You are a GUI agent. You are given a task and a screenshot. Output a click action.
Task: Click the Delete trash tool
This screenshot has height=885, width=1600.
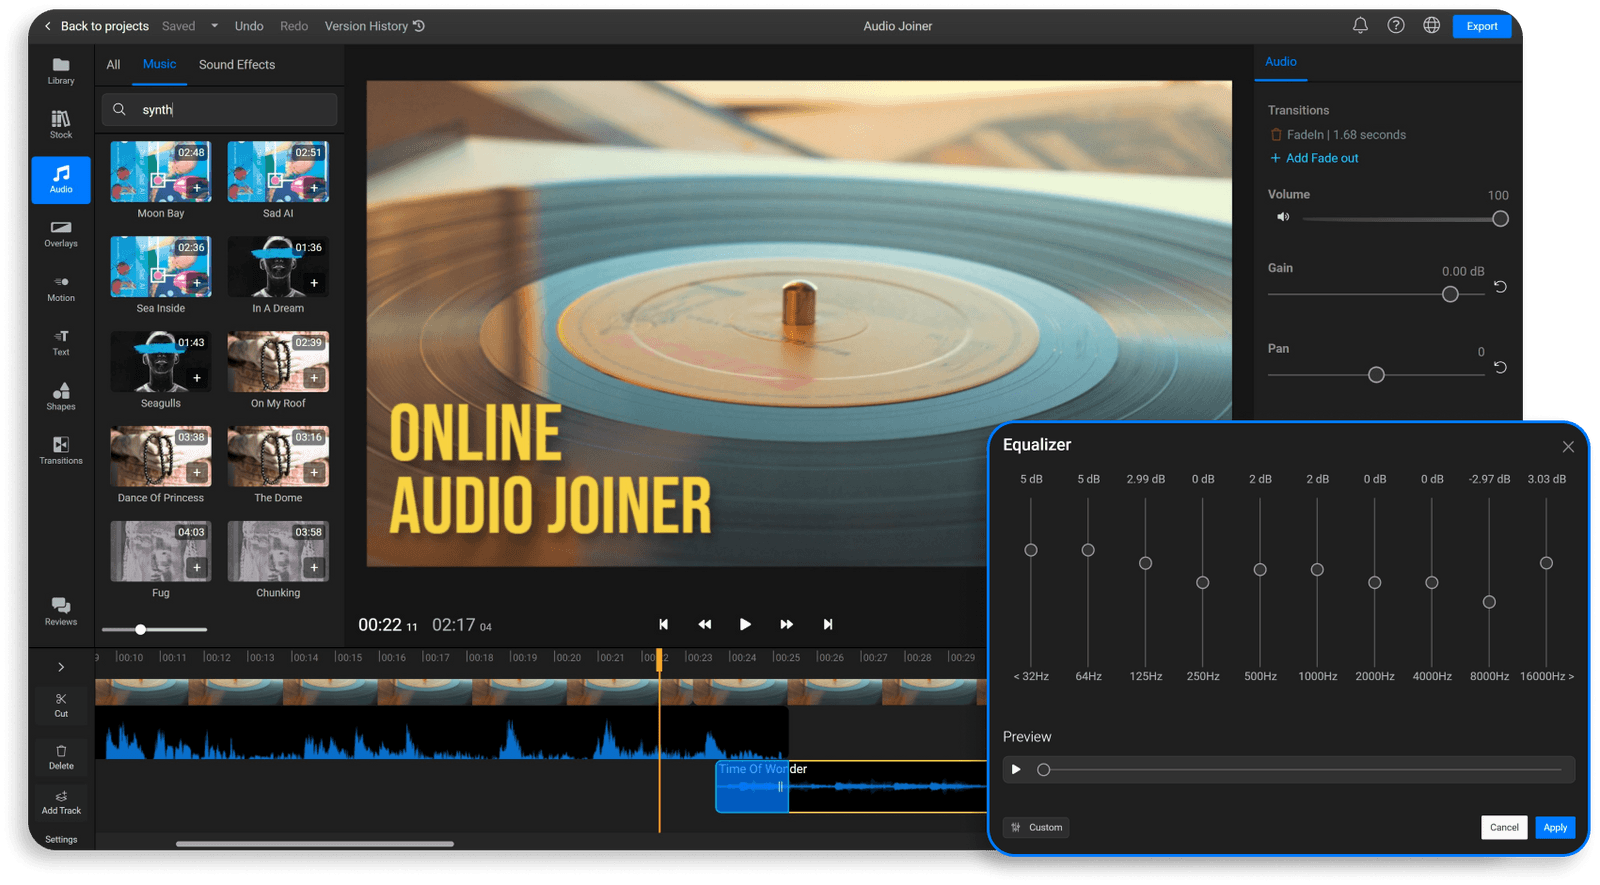click(61, 757)
